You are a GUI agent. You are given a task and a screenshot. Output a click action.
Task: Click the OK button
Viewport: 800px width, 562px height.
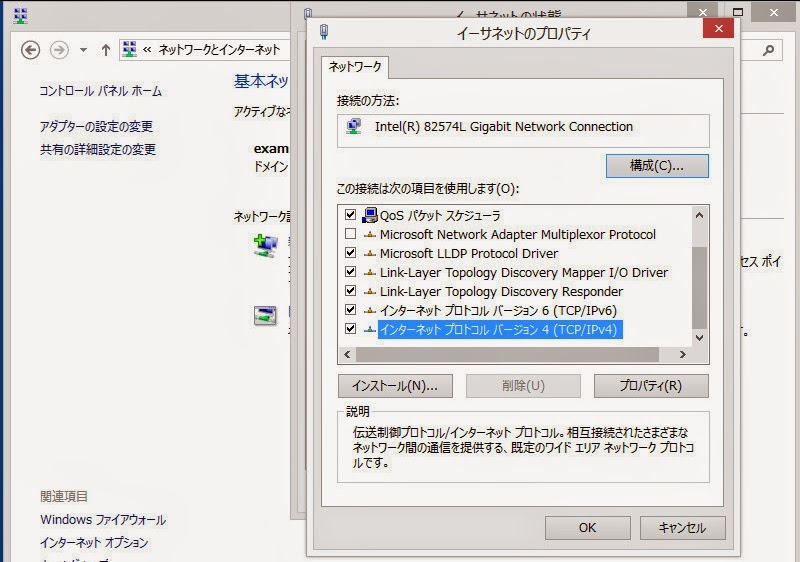587,528
